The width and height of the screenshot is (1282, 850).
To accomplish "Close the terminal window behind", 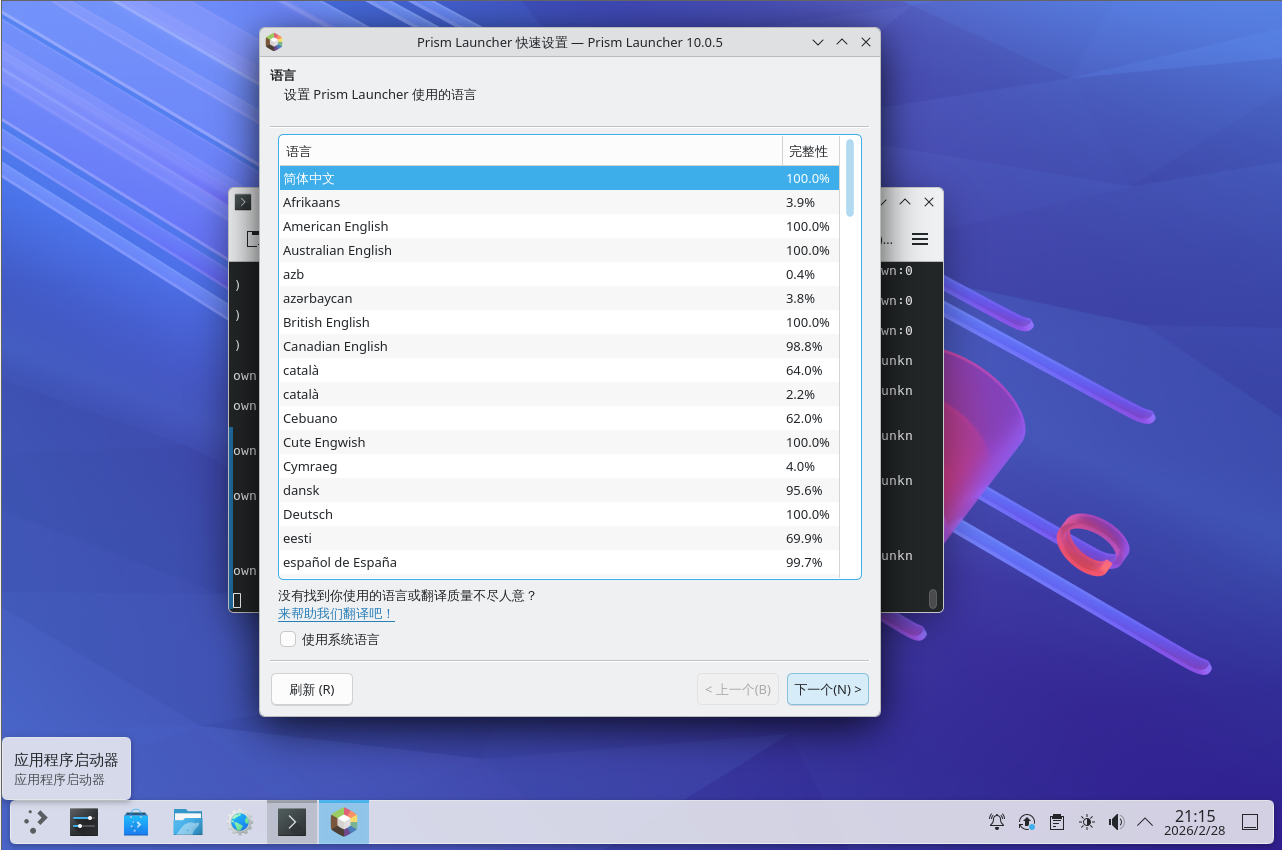I will (x=929, y=202).
